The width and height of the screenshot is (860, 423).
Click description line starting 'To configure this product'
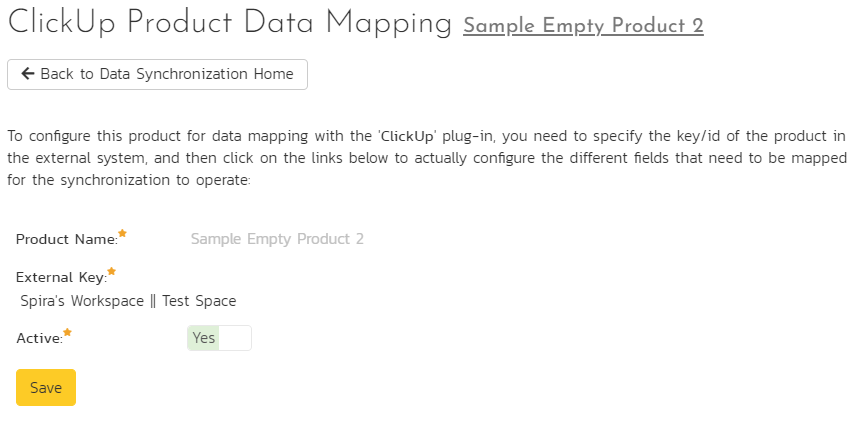coord(426,136)
